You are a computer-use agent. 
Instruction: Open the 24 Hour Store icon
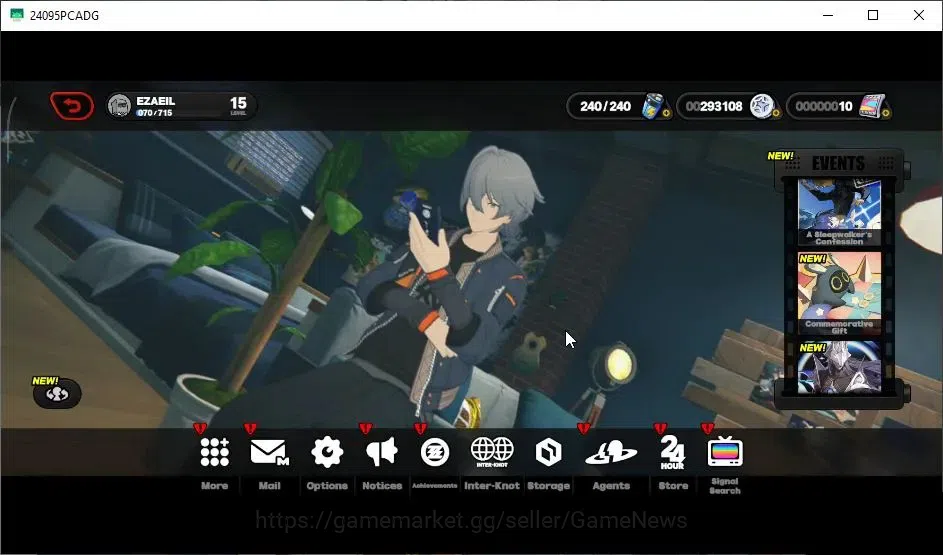[672, 452]
